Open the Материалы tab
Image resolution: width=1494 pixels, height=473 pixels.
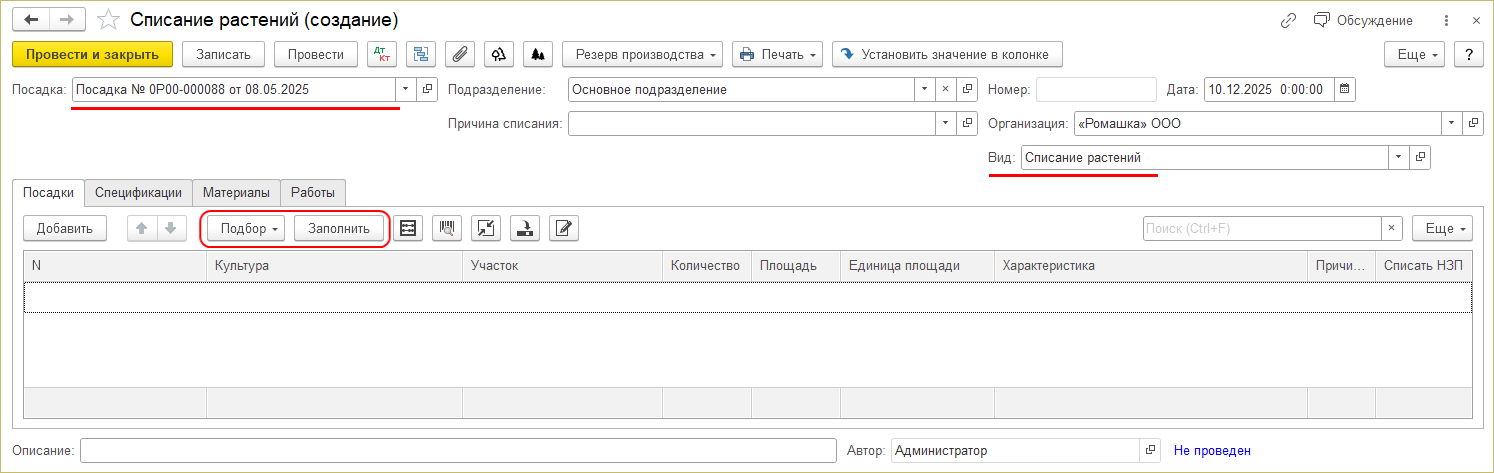click(236, 193)
